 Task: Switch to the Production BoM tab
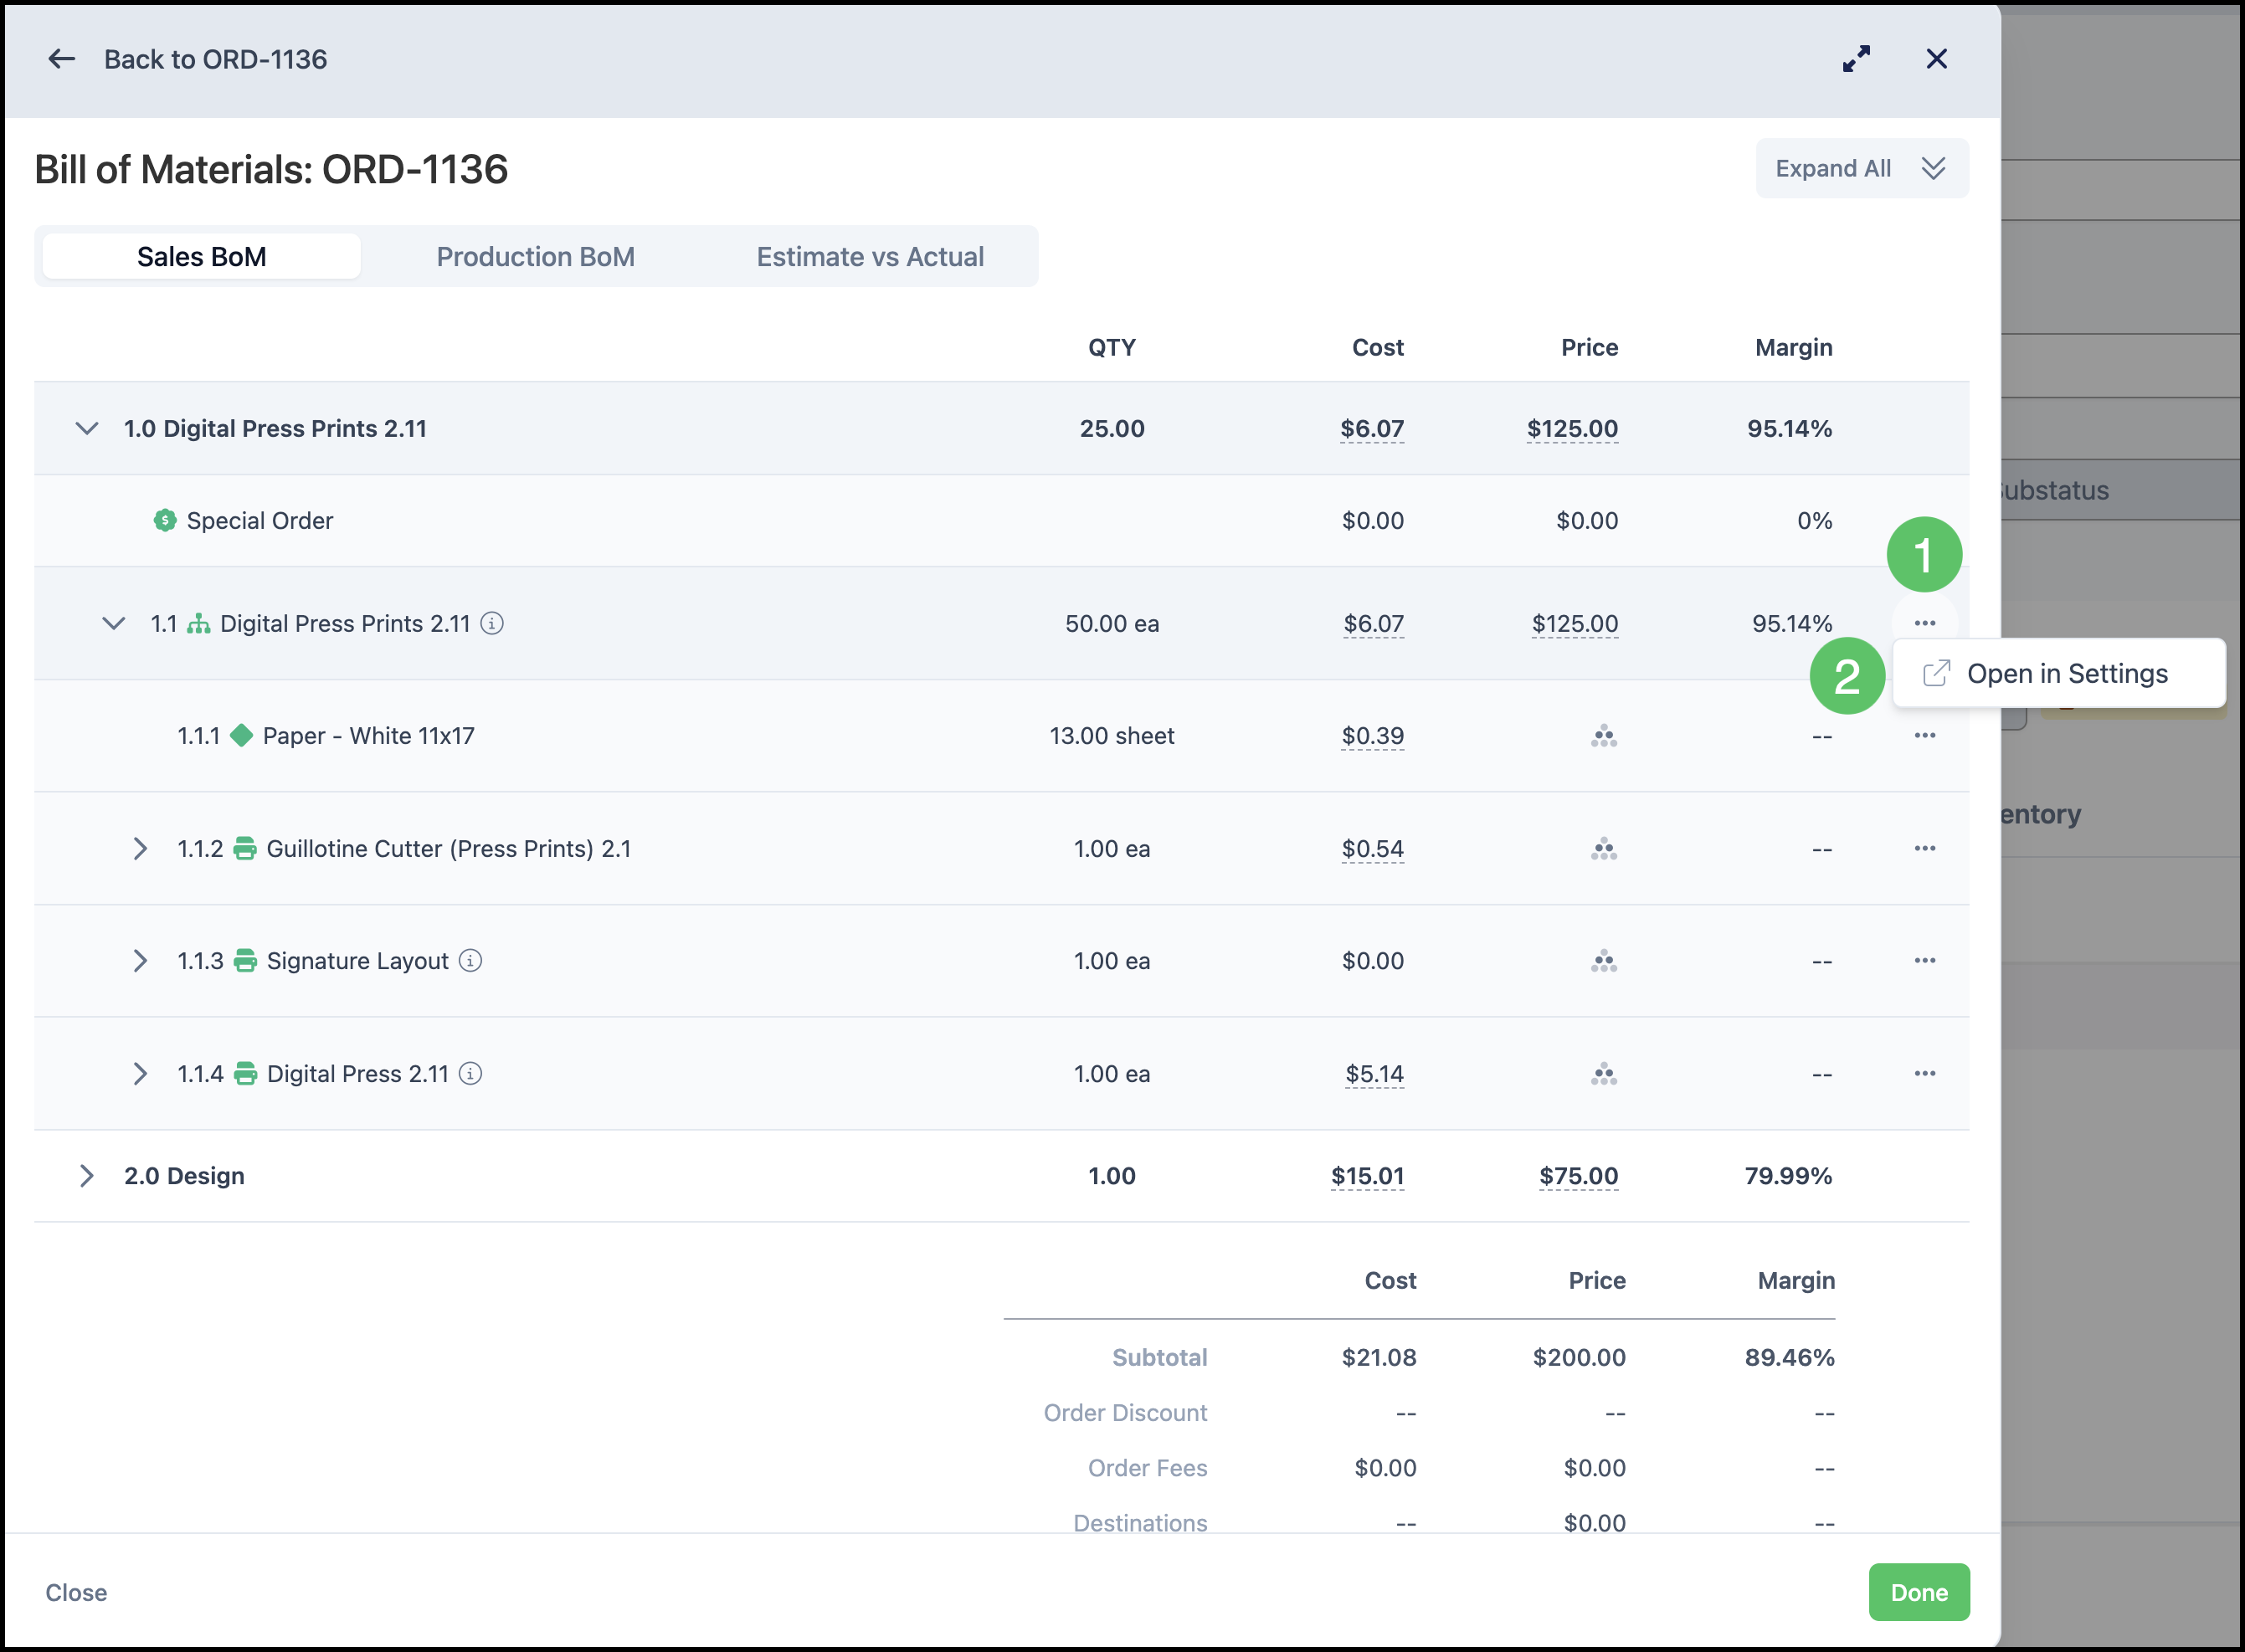[x=535, y=256]
